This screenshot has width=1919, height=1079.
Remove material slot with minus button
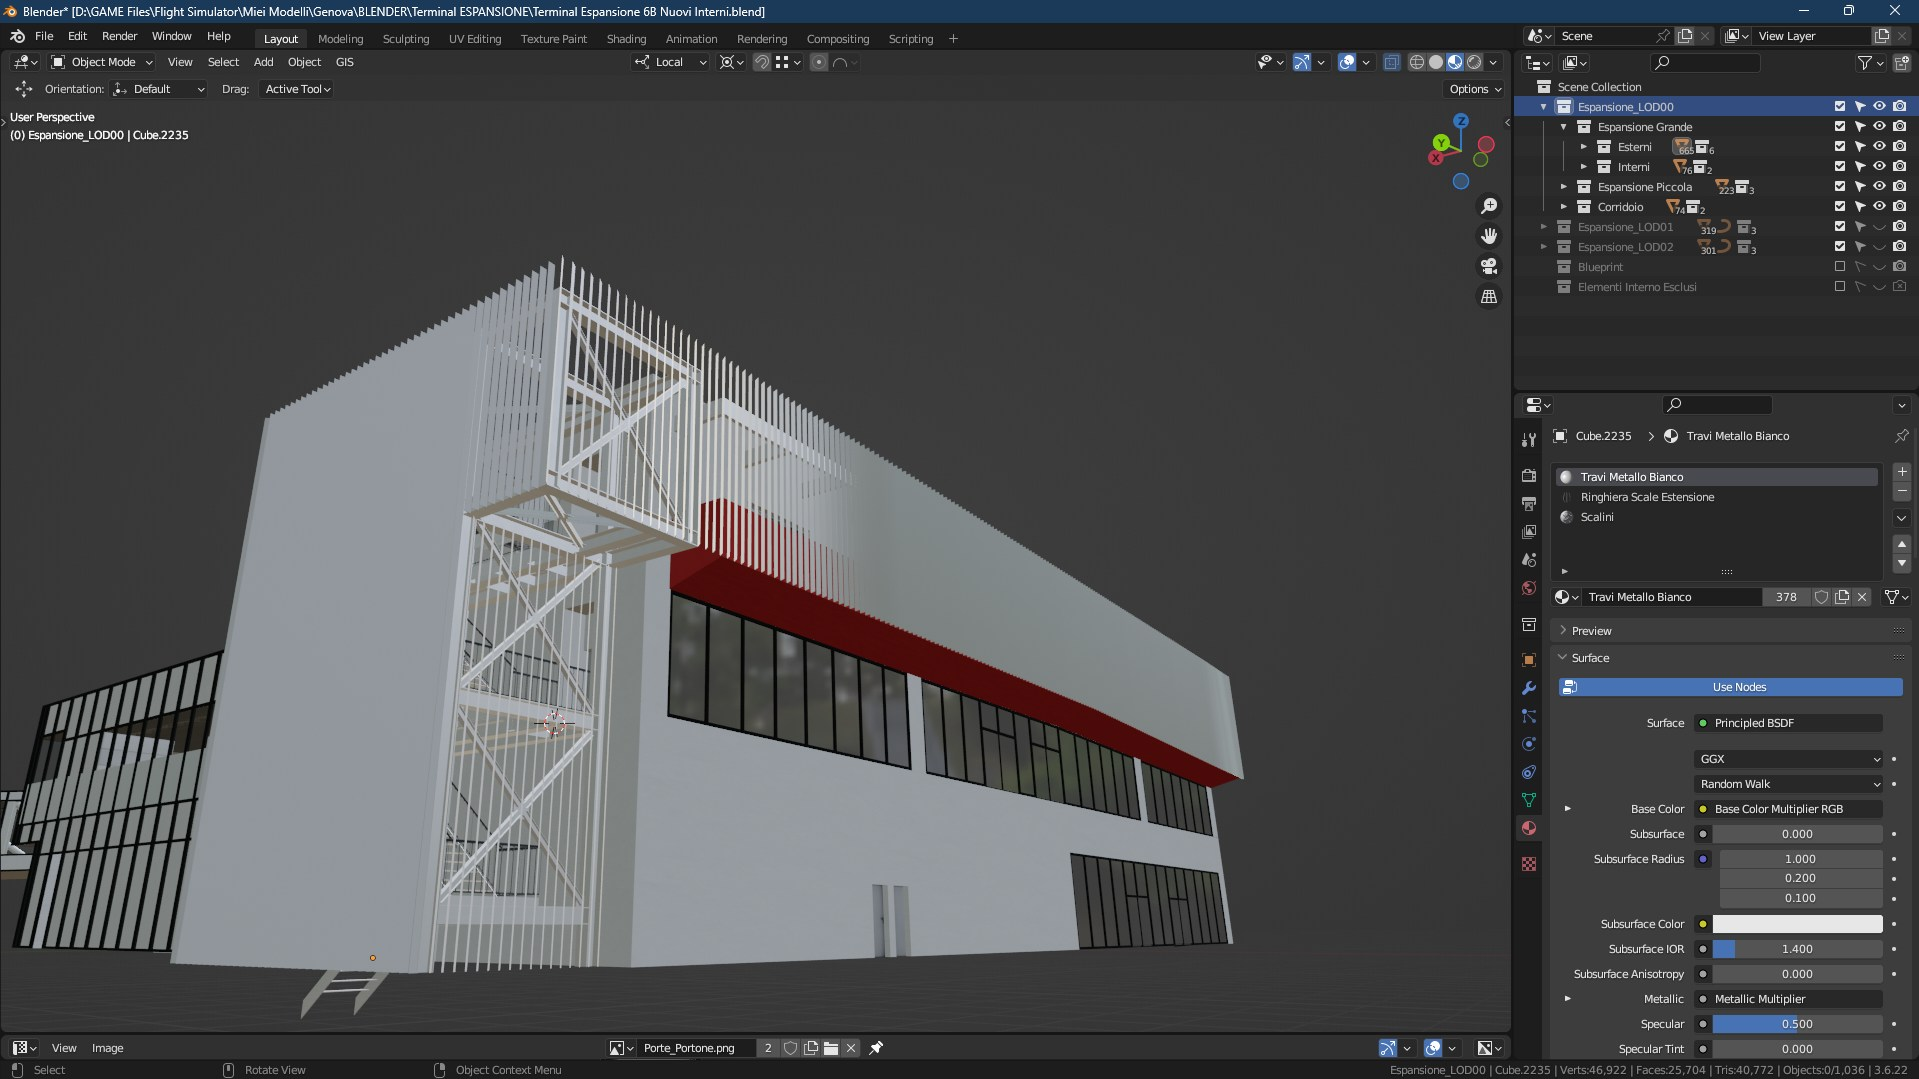tap(1902, 492)
